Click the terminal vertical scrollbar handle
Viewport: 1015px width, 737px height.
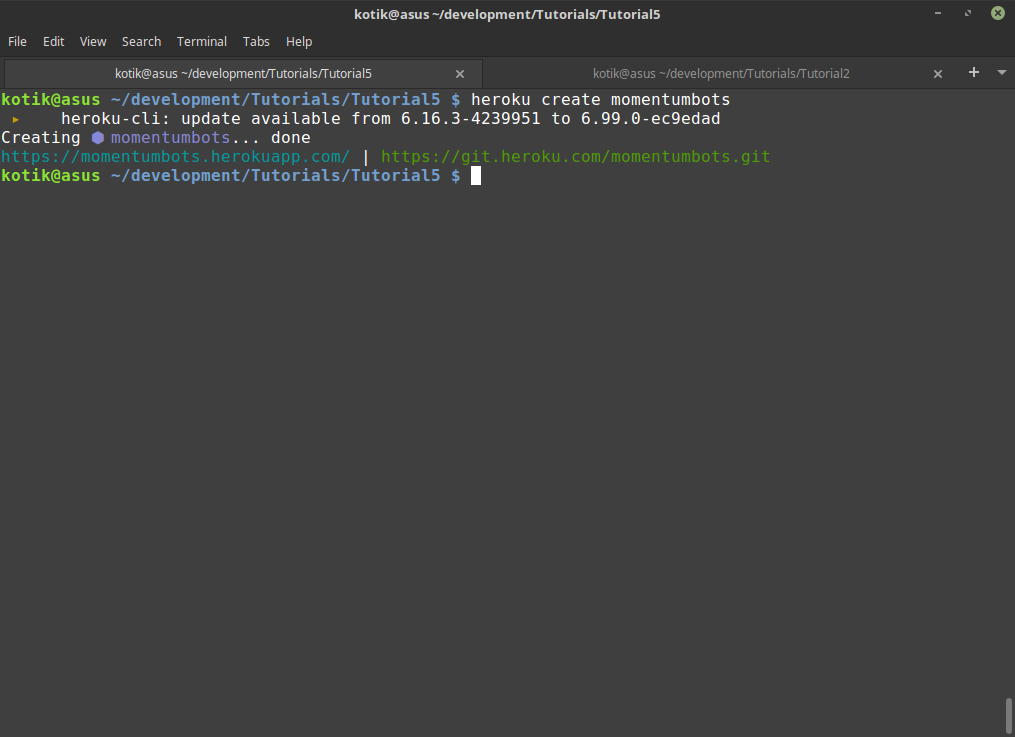(x=1009, y=716)
